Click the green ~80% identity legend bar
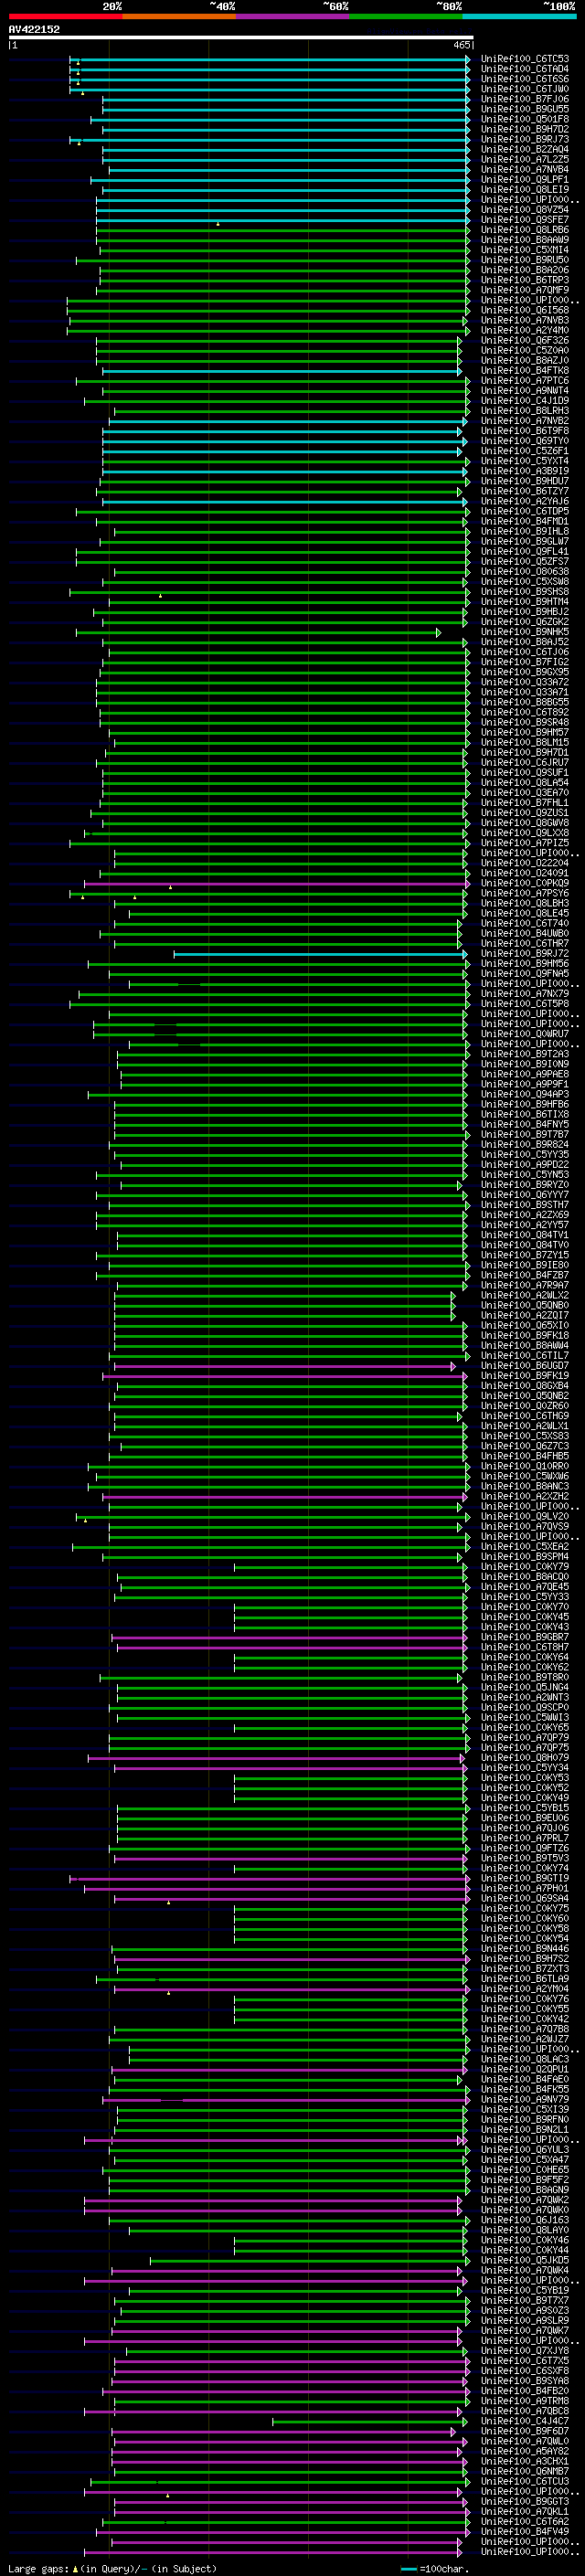This screenshot has width=585, height=2576. point(406,16)
